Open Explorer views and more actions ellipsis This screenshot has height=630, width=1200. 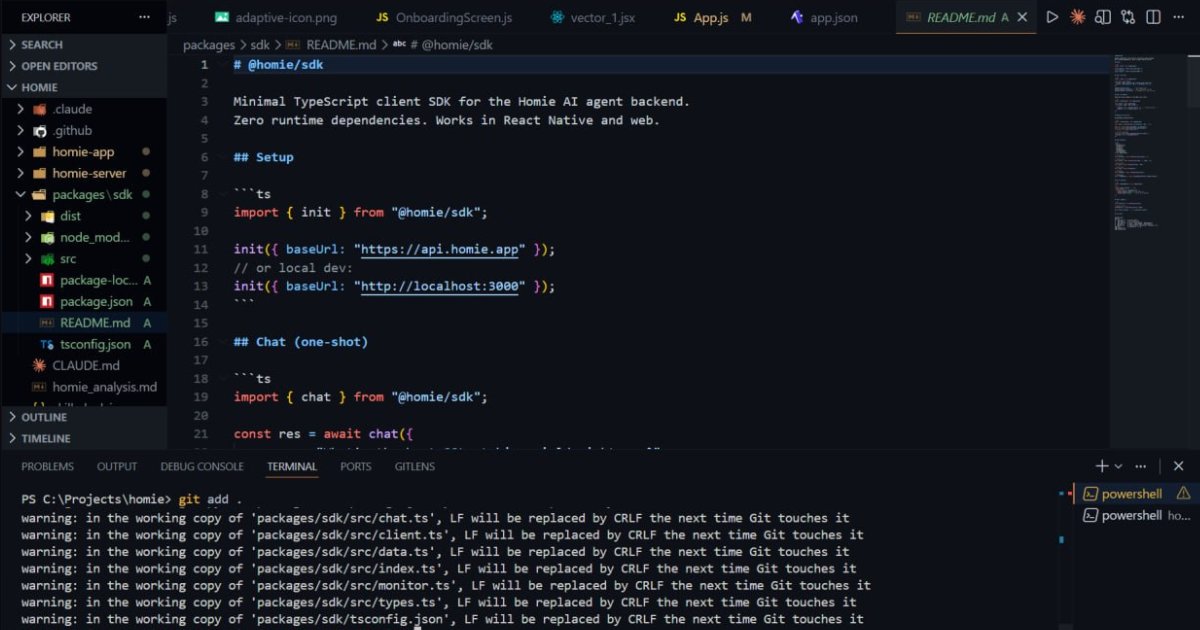[144, 17]
